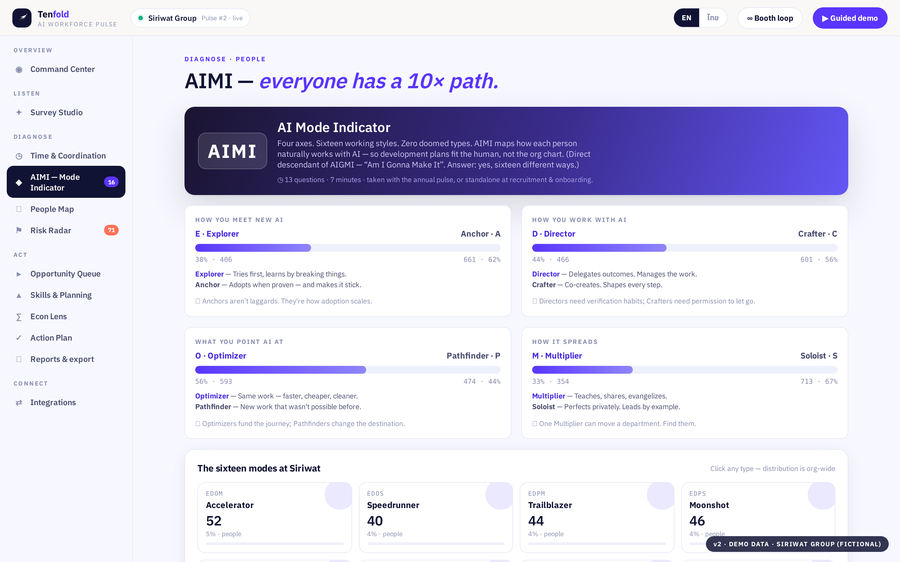This screenshot has width=900, height=562.
Task: Click the demo data version badge
Action: [x=797, y=544]
